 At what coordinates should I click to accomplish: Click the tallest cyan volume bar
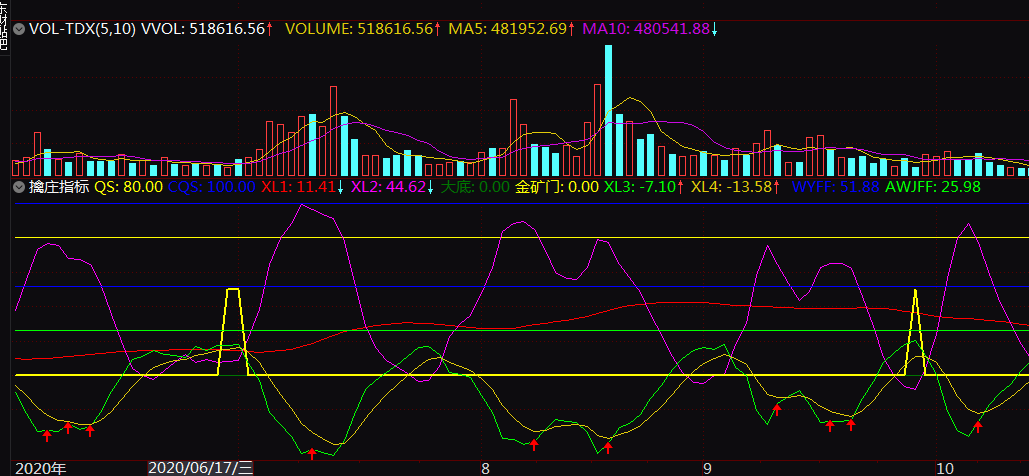(608, 110)
